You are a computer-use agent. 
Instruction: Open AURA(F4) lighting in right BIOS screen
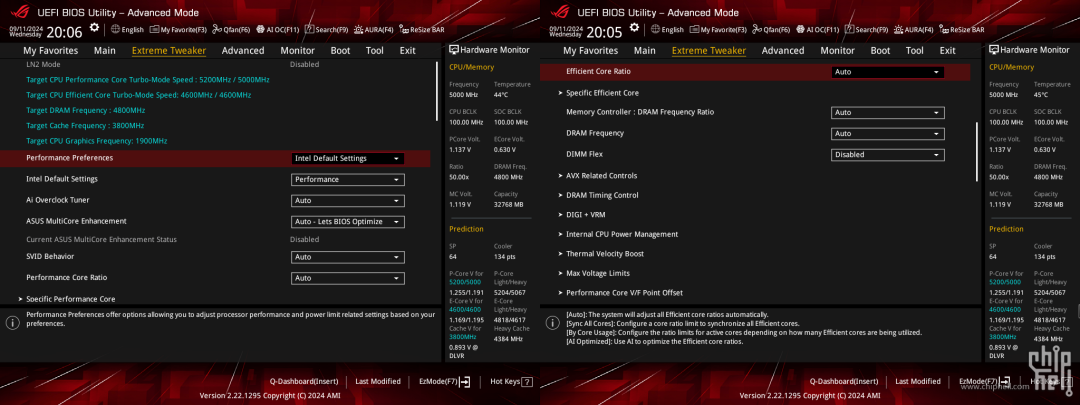tap(913, 30)
